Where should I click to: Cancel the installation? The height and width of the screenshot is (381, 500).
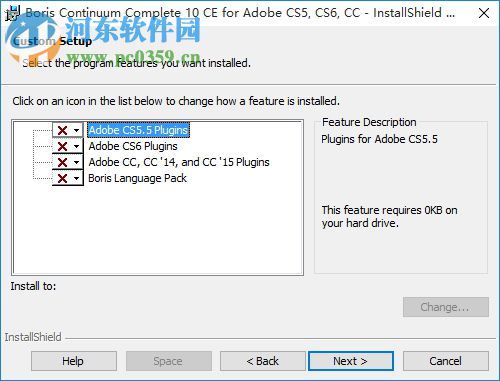[x=446, y=361]
